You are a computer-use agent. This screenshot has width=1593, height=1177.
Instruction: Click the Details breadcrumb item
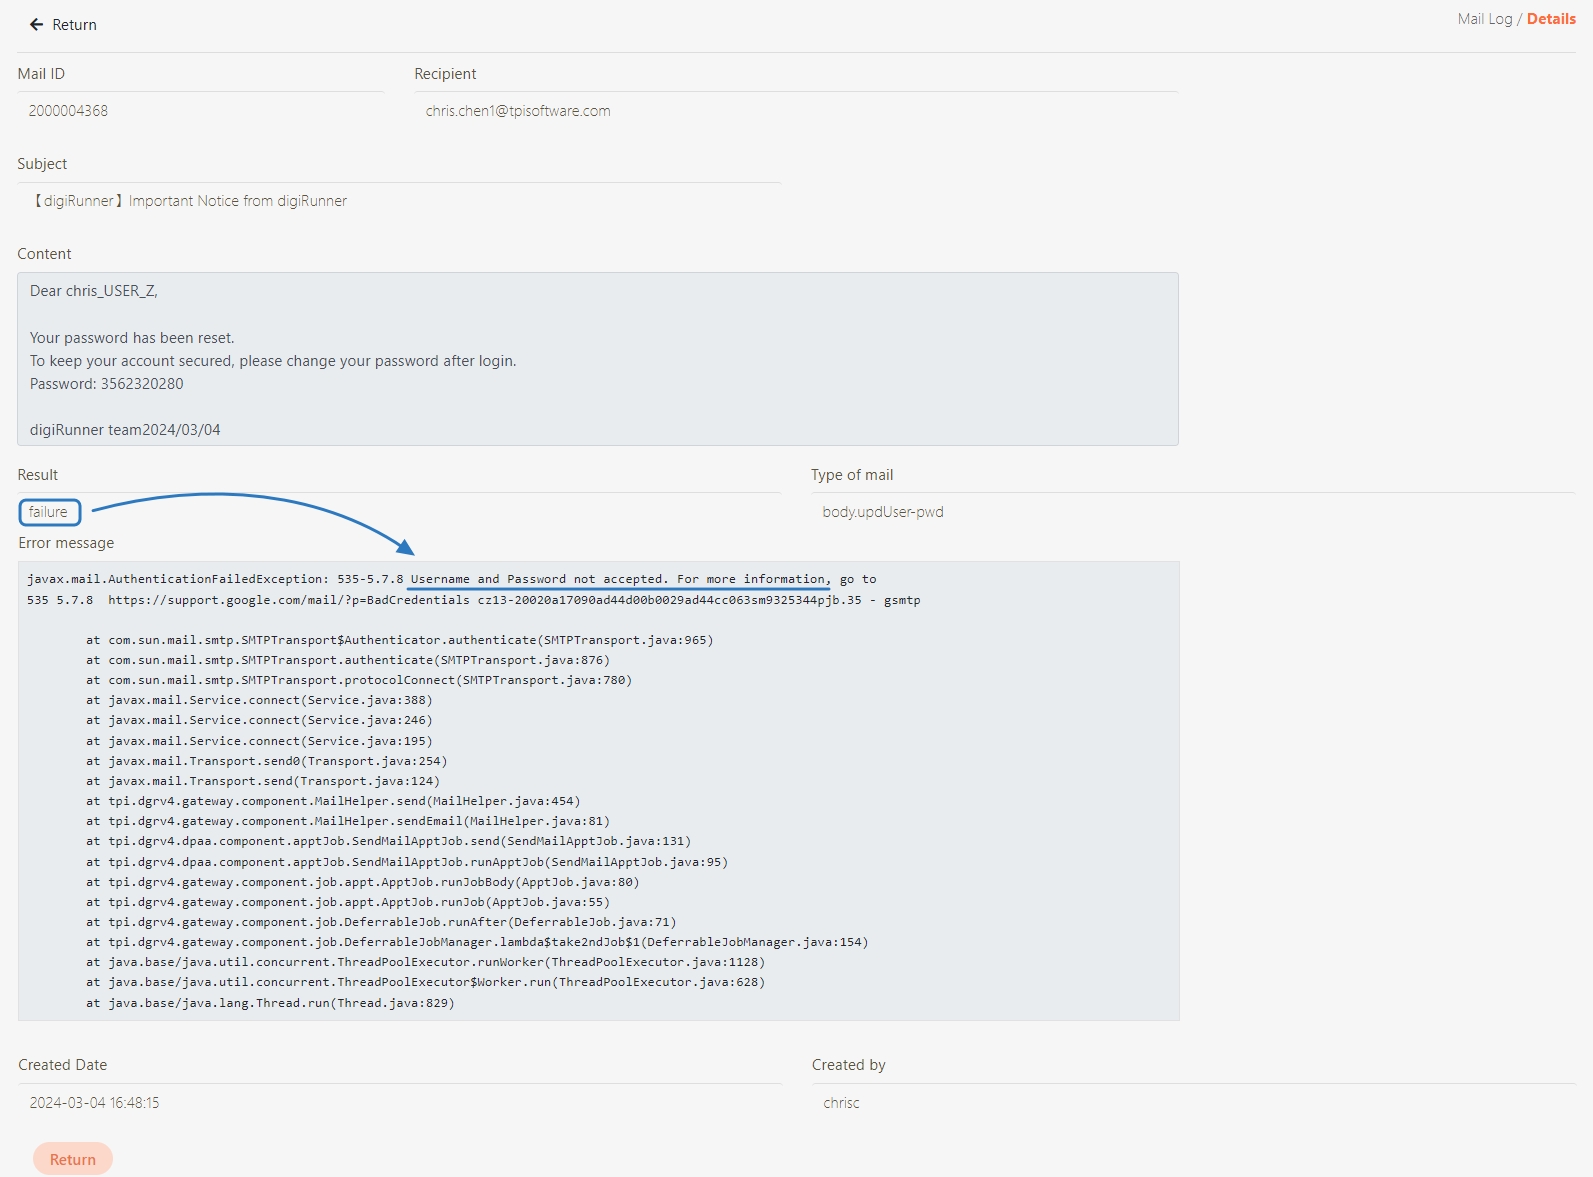1550,19
